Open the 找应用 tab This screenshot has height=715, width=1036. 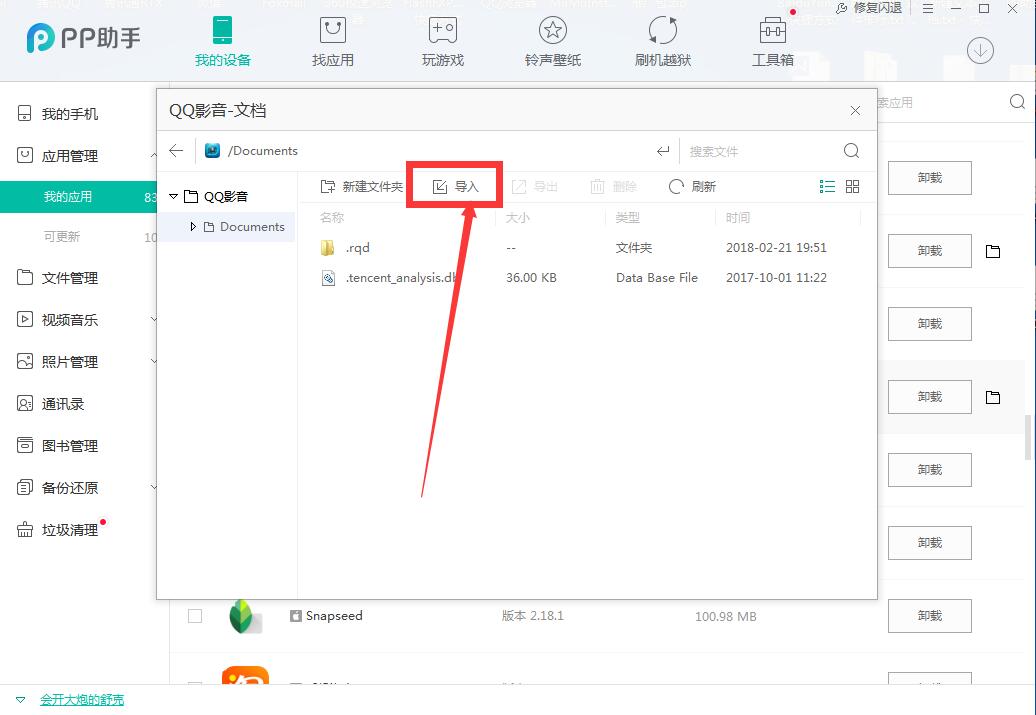332,42
